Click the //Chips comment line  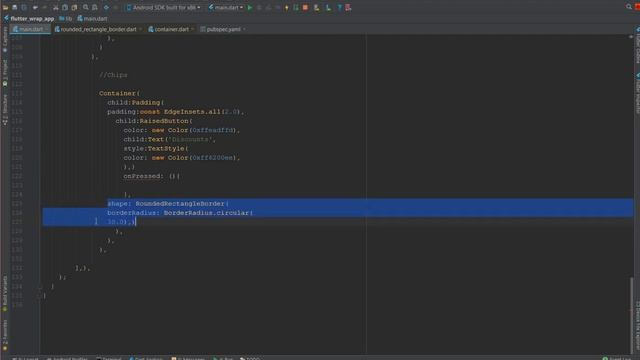(113, 75)
